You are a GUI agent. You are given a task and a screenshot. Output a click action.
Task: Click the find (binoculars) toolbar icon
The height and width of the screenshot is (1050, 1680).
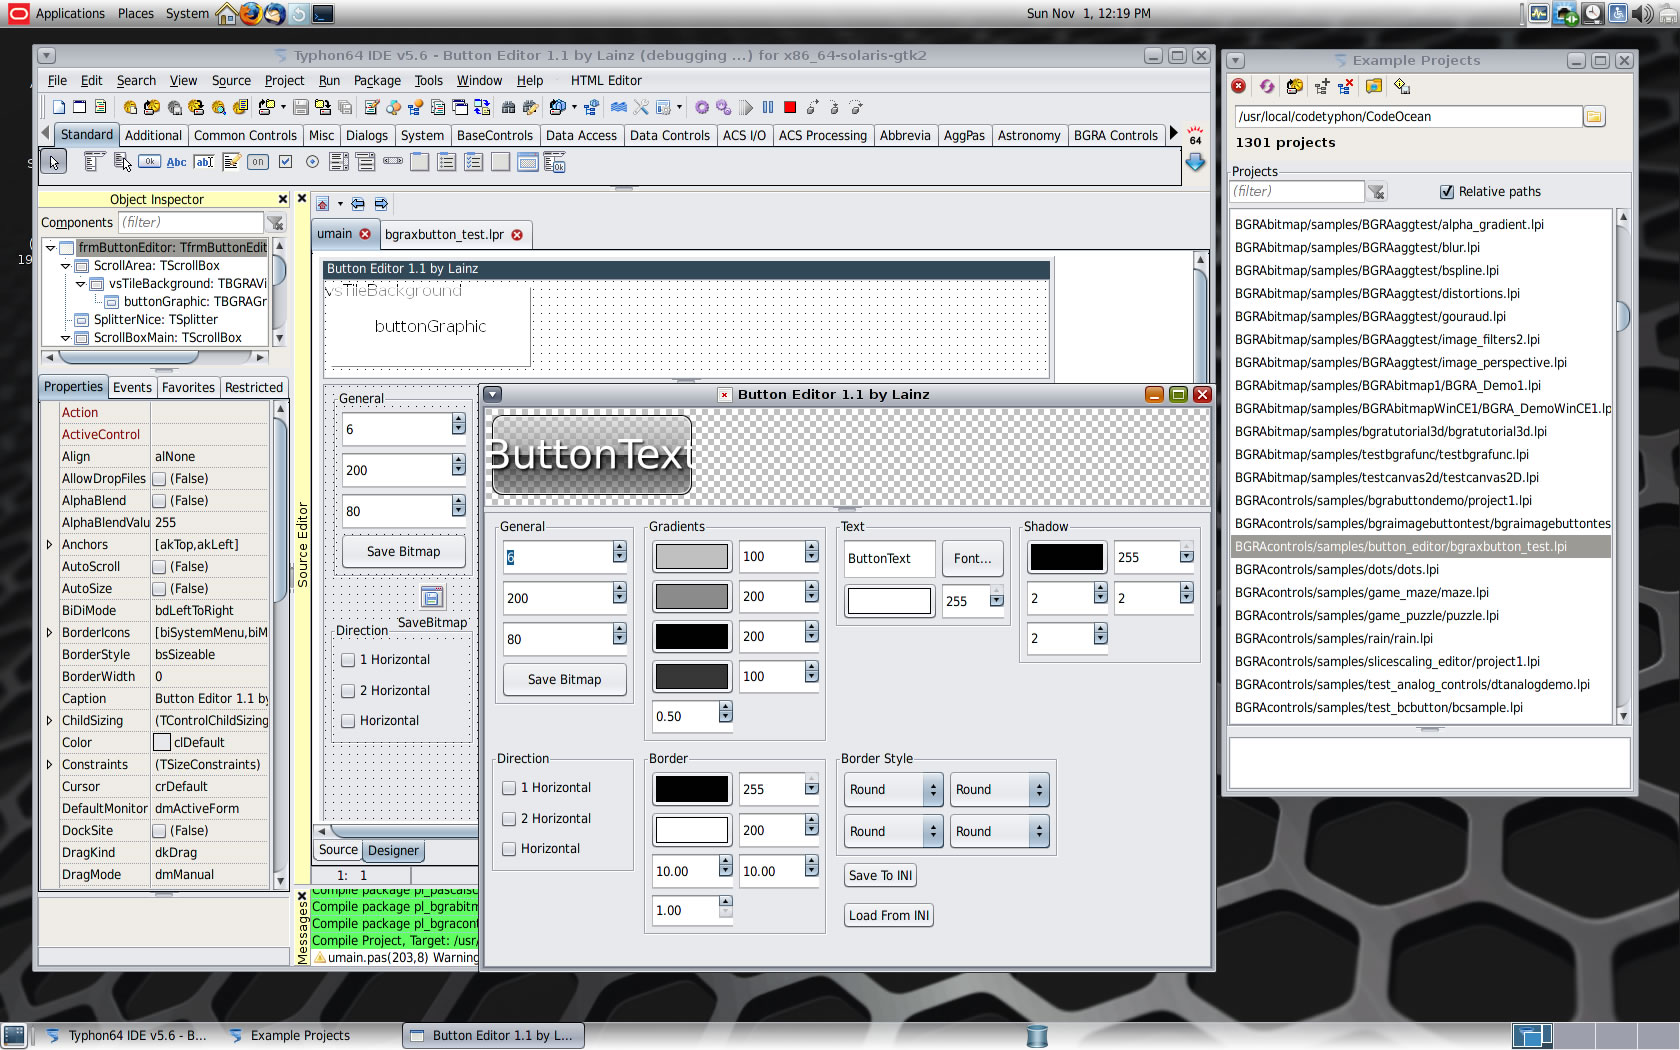coord(508,107)
